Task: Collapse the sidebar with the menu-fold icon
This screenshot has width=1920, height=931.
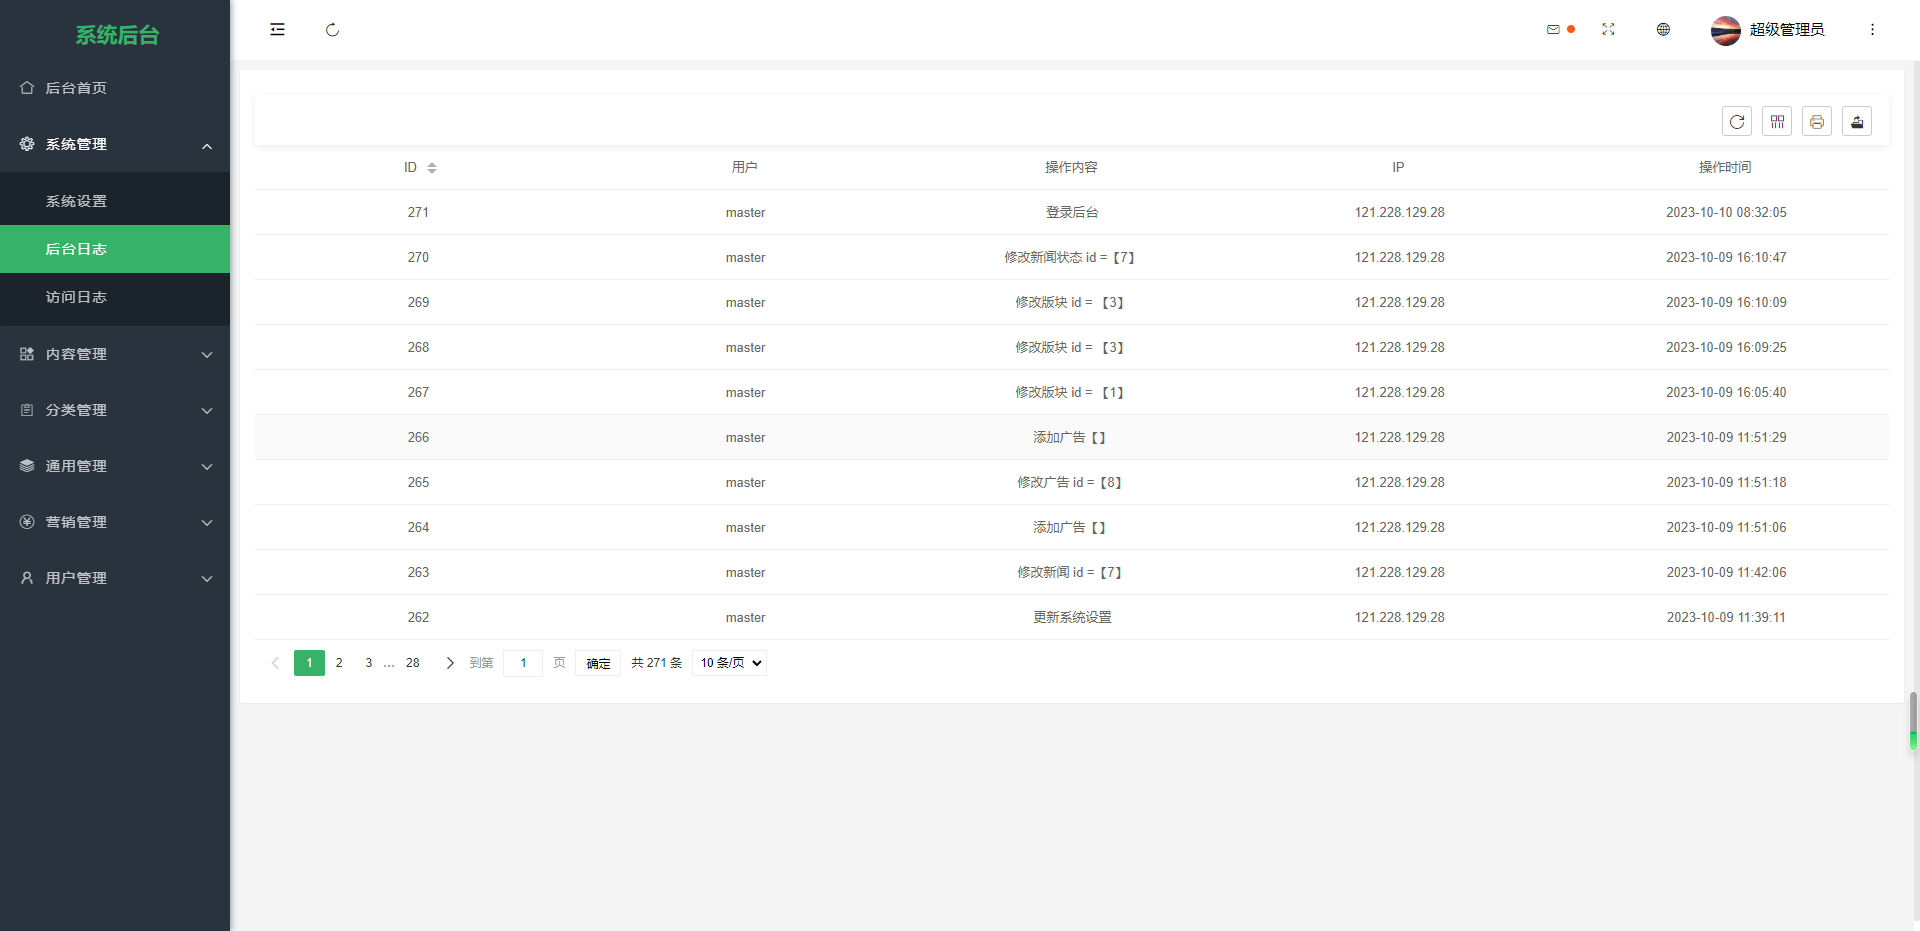Action: 277,30
